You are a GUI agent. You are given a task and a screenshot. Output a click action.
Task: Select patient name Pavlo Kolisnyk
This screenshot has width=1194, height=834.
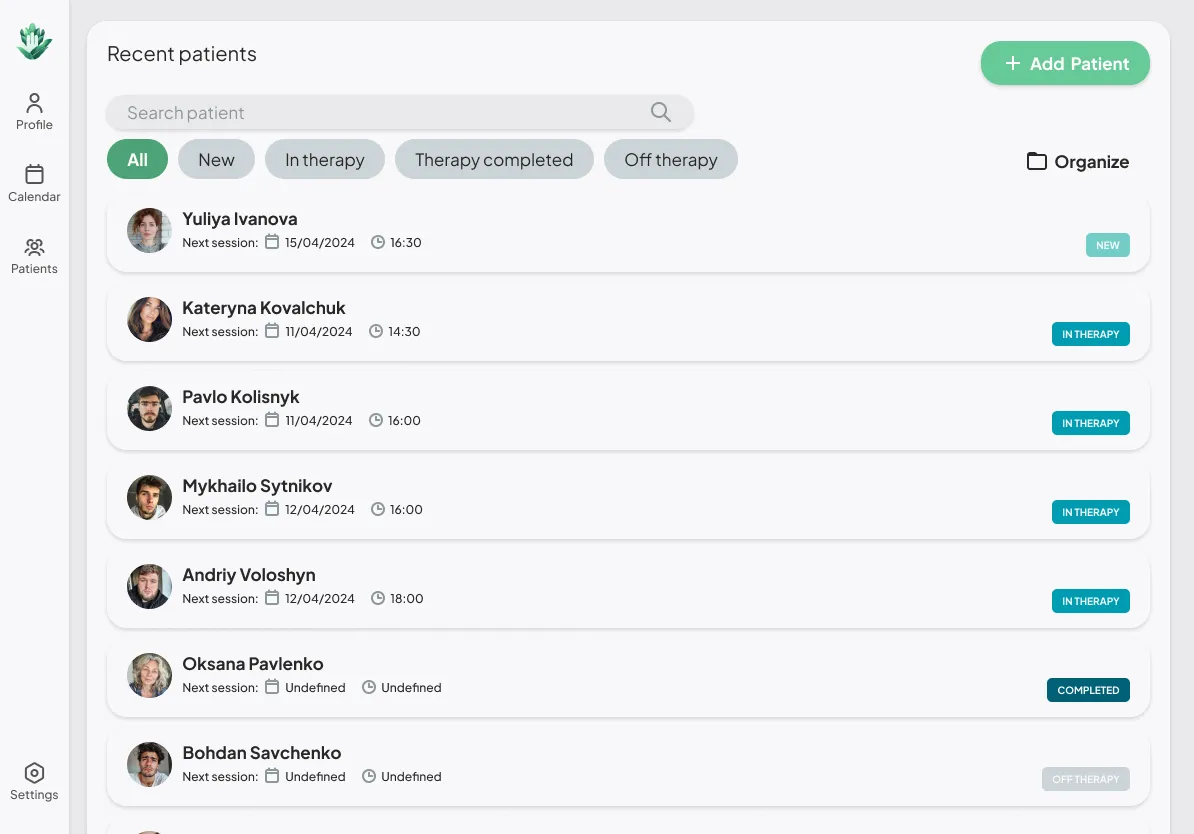[x=241, y=398]
